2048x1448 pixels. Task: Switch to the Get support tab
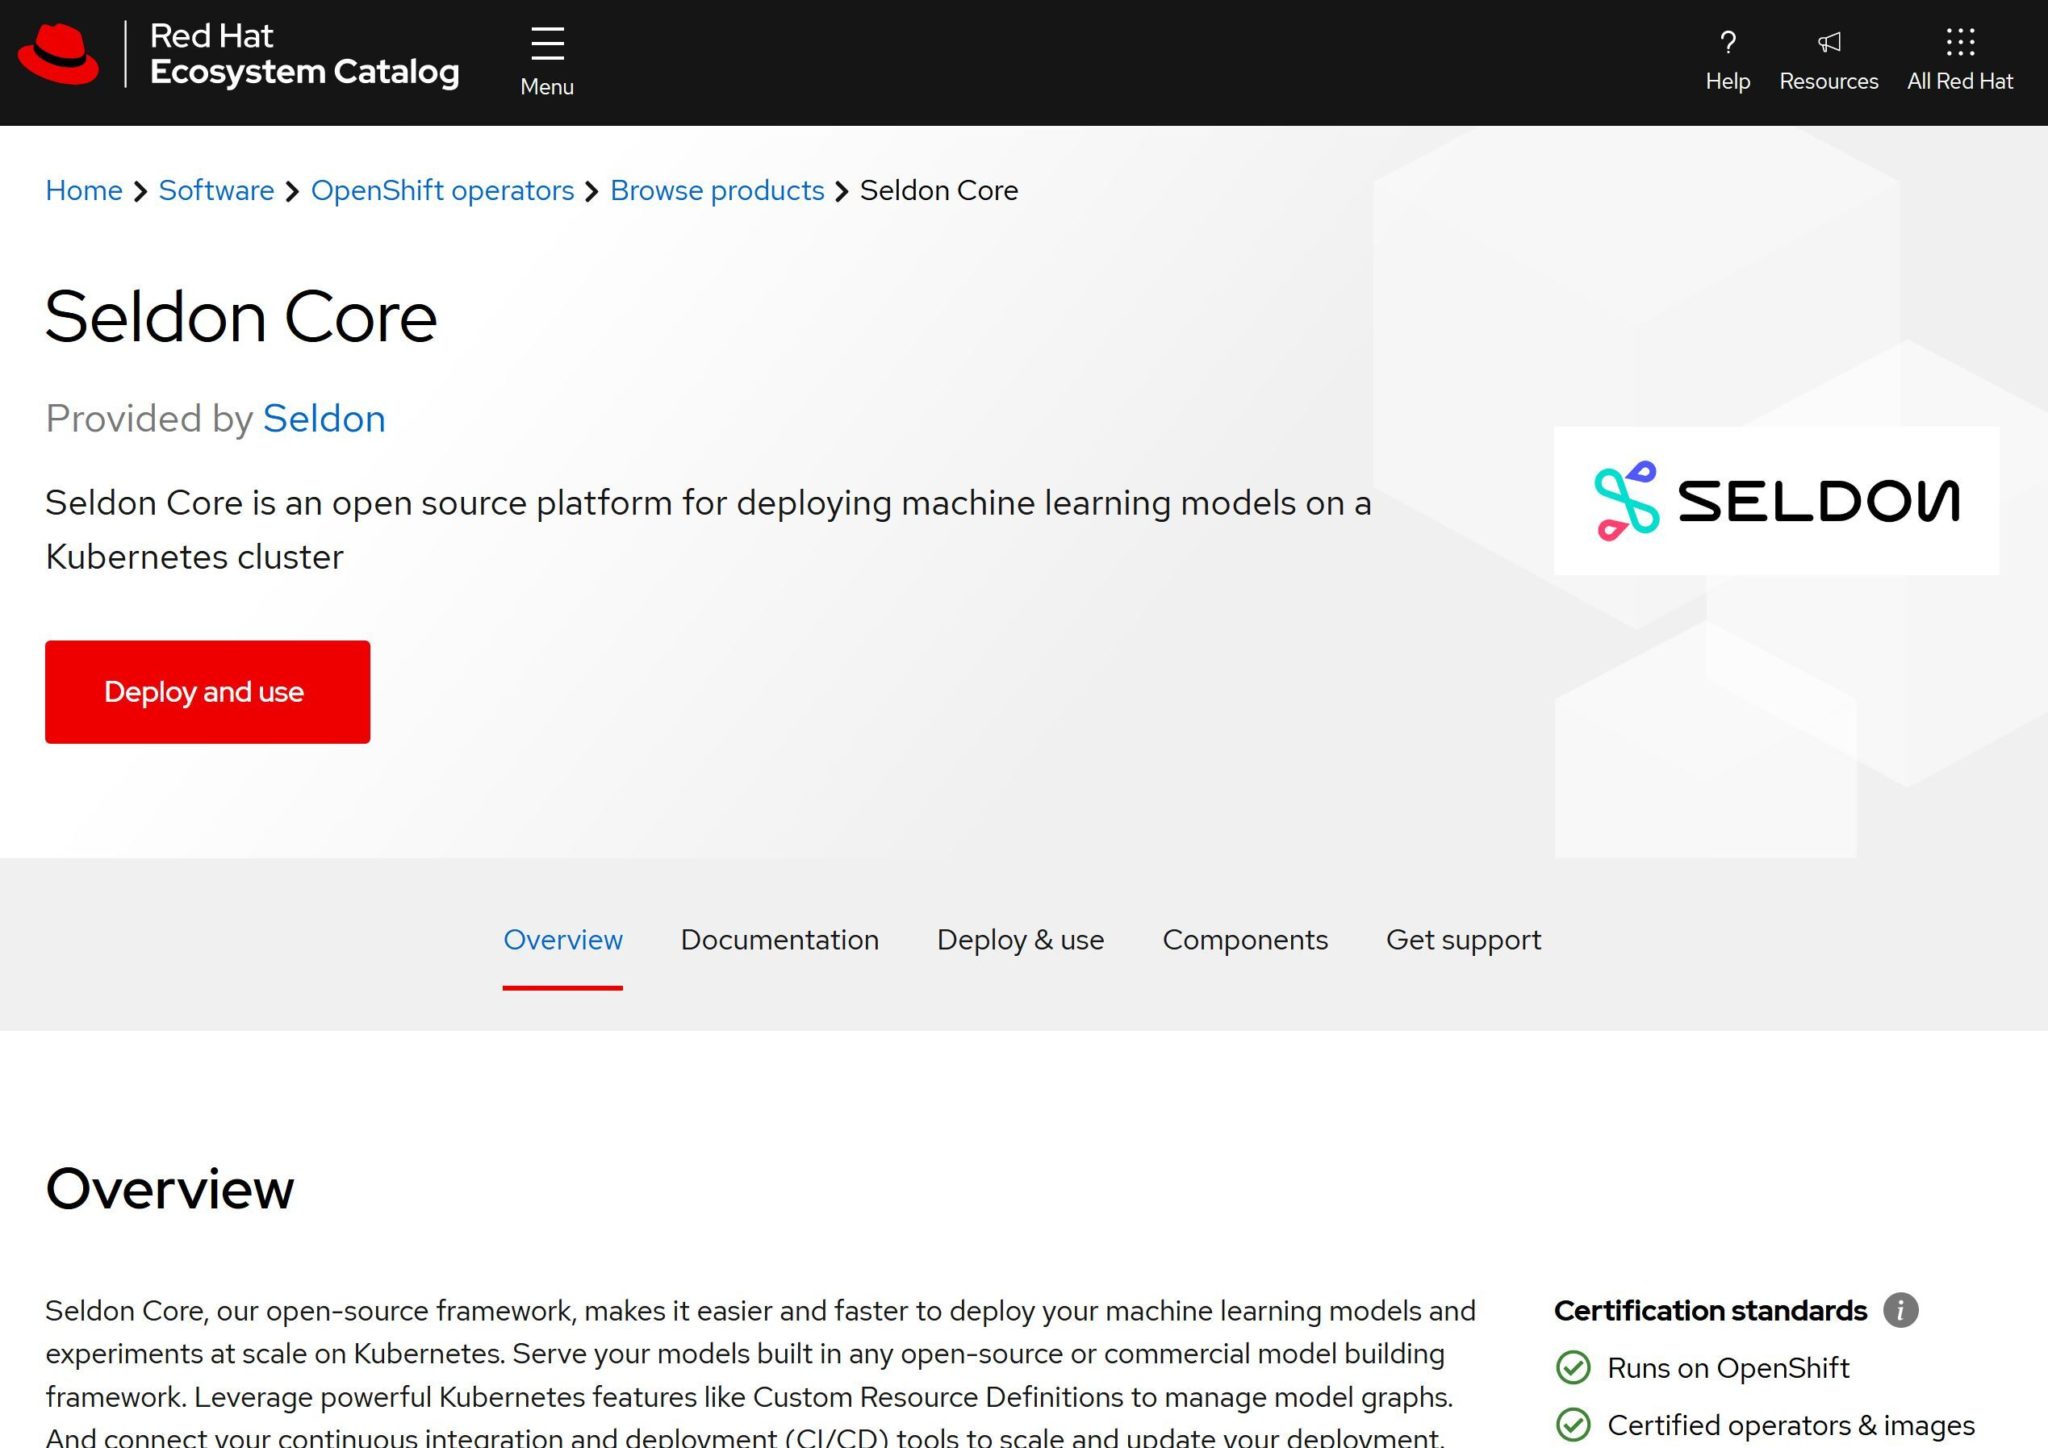click(x=1463, y=940)
